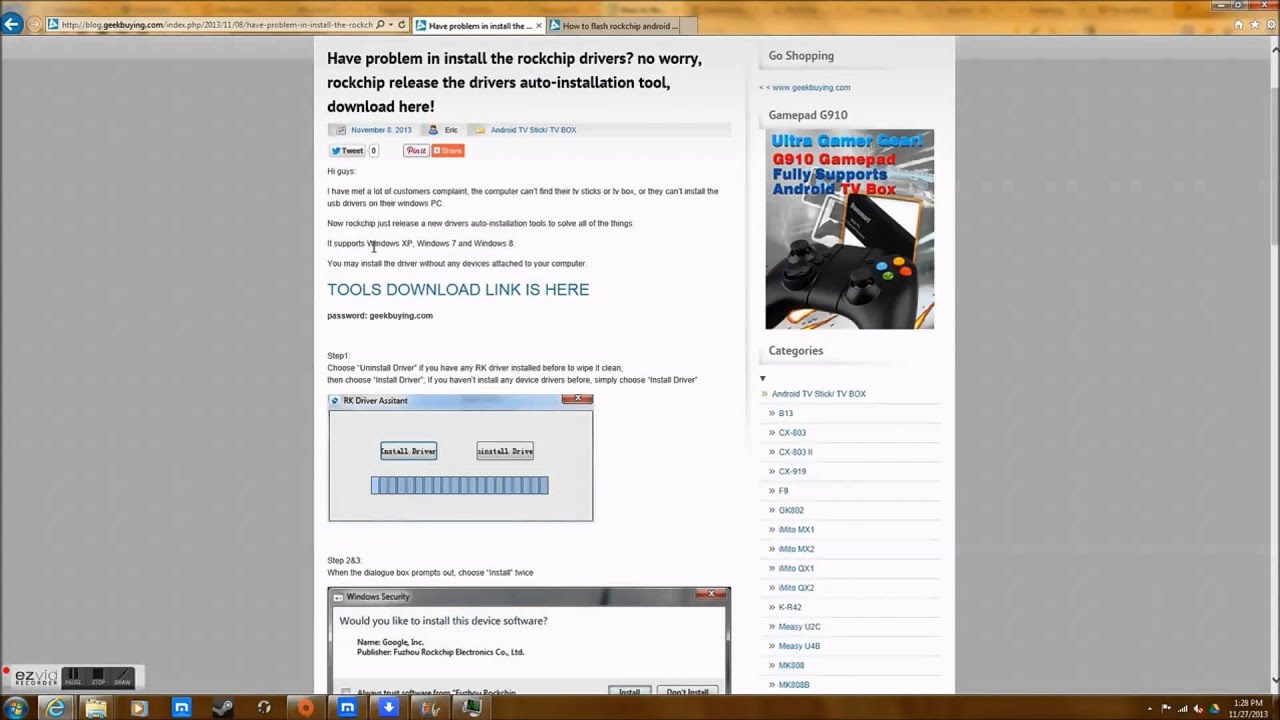Click the ezvid Pause button
This screenshot has width=1280, height=720.
coord(73,677)
